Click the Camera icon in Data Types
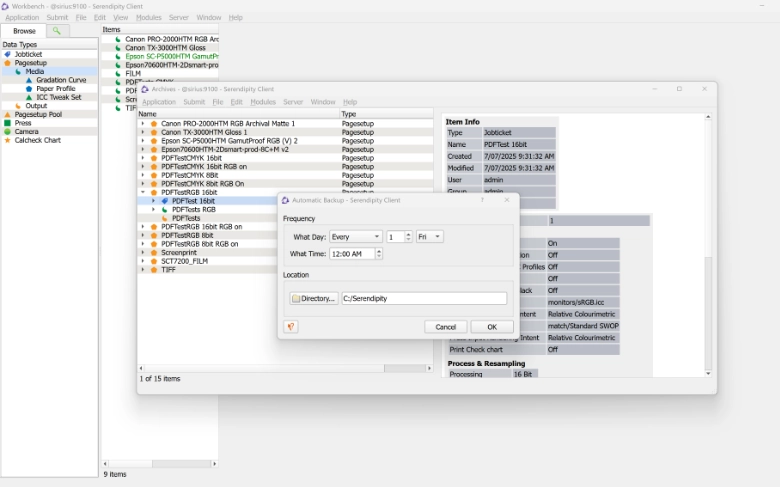Screen dimensions: 780x487 click(8, 132)
